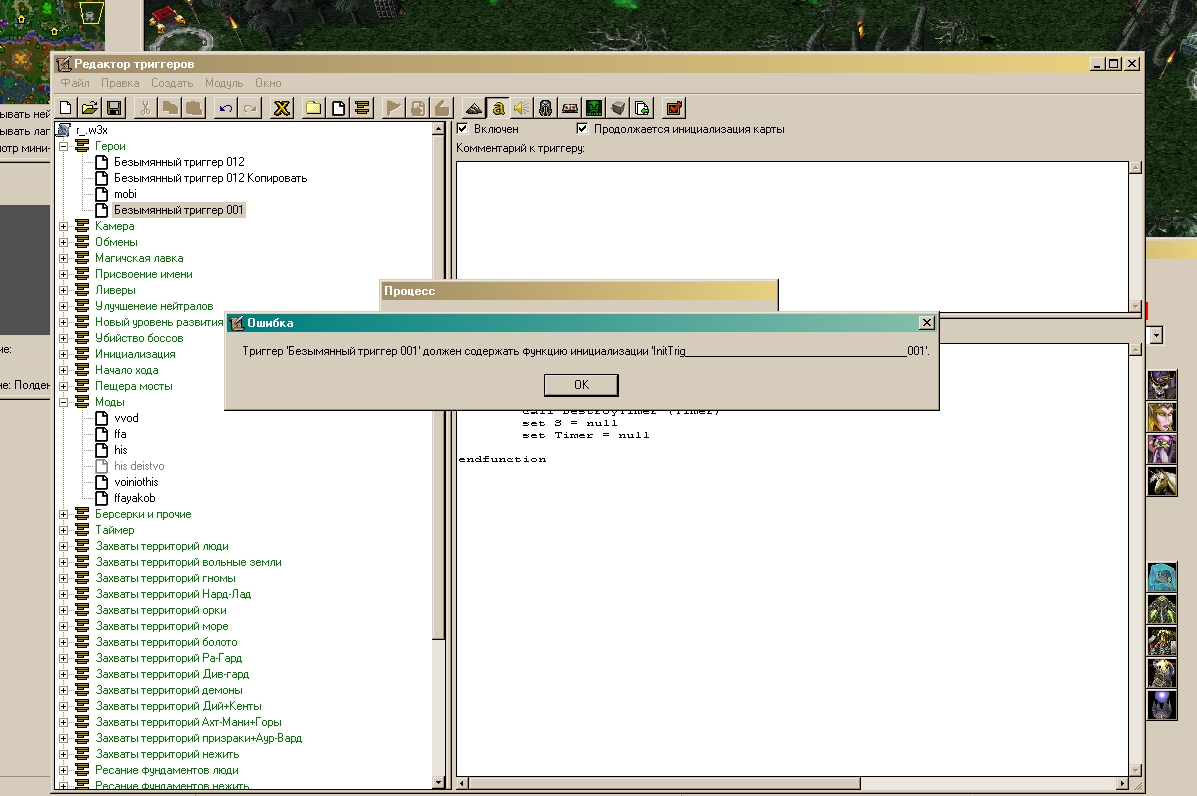
Task: Click the Save floppy disk icon
Action: tap(114, 108)
